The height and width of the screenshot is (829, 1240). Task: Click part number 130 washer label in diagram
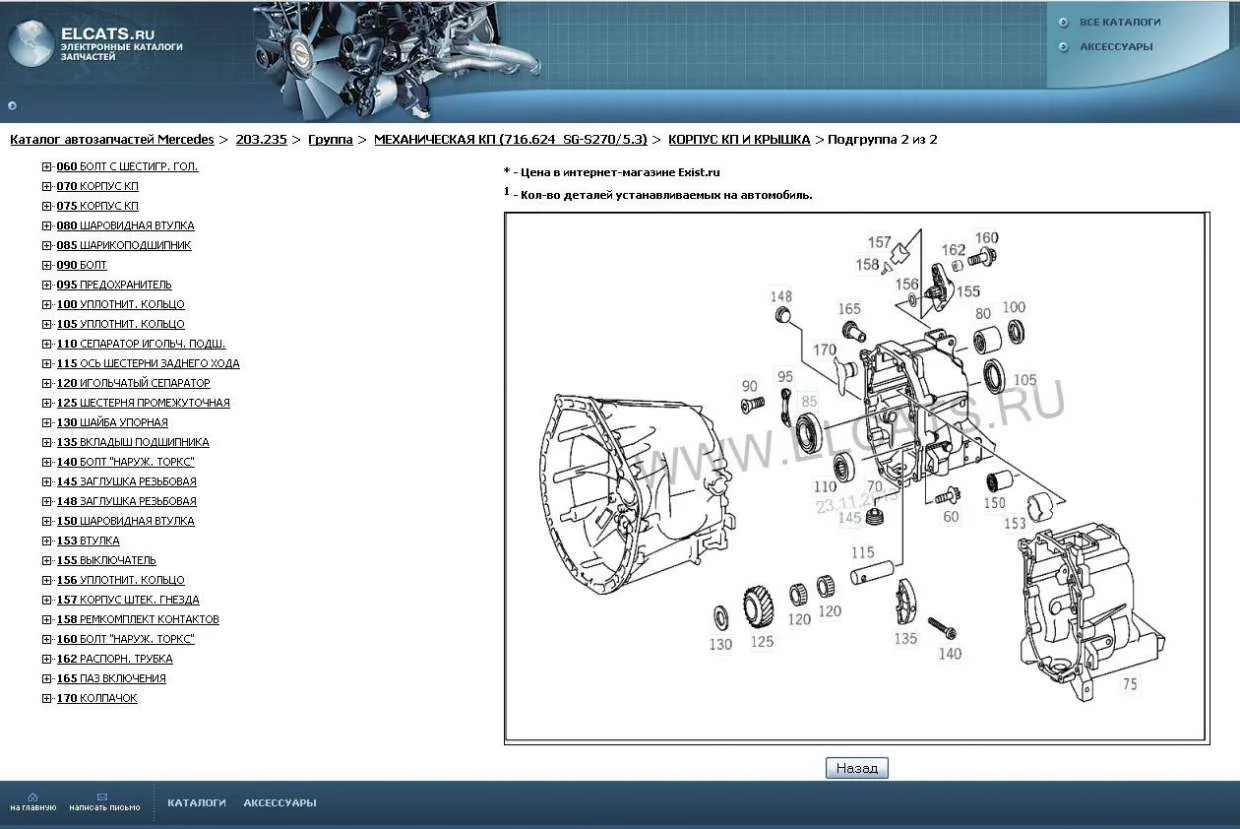pos(721,644)
